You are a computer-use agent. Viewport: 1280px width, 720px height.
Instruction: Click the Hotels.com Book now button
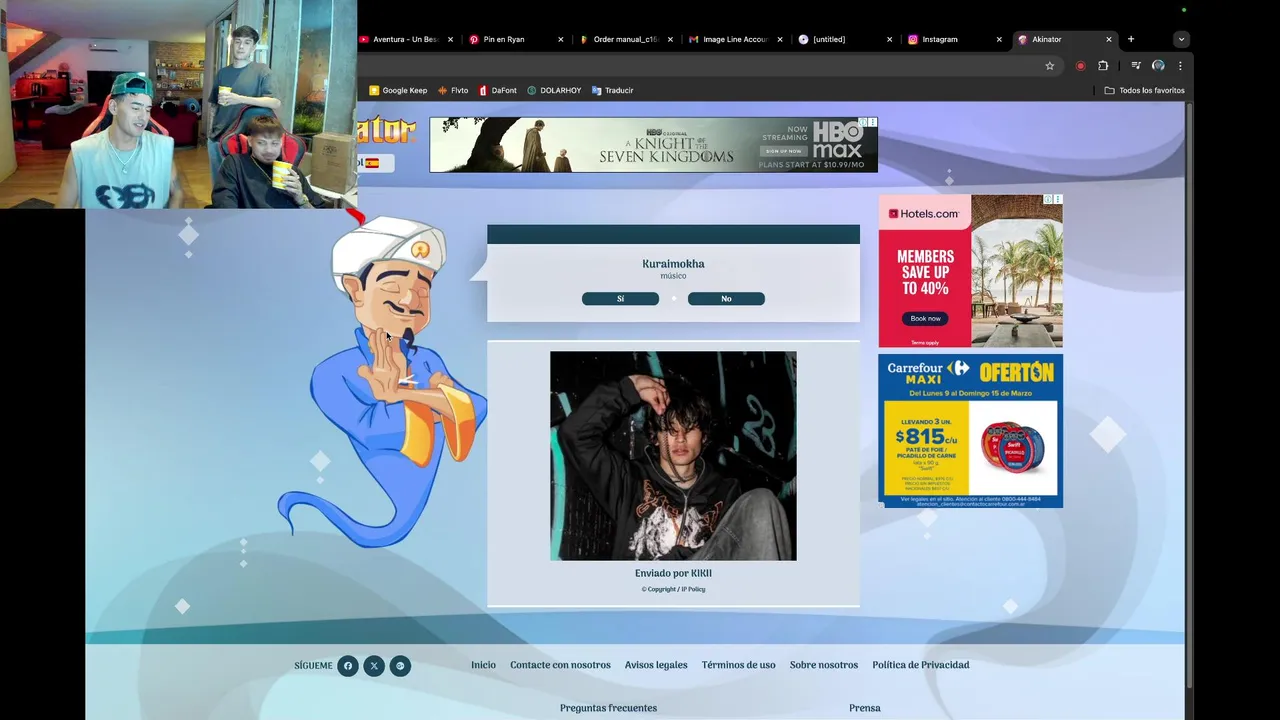pyautogui.click(x=925, y=318)
